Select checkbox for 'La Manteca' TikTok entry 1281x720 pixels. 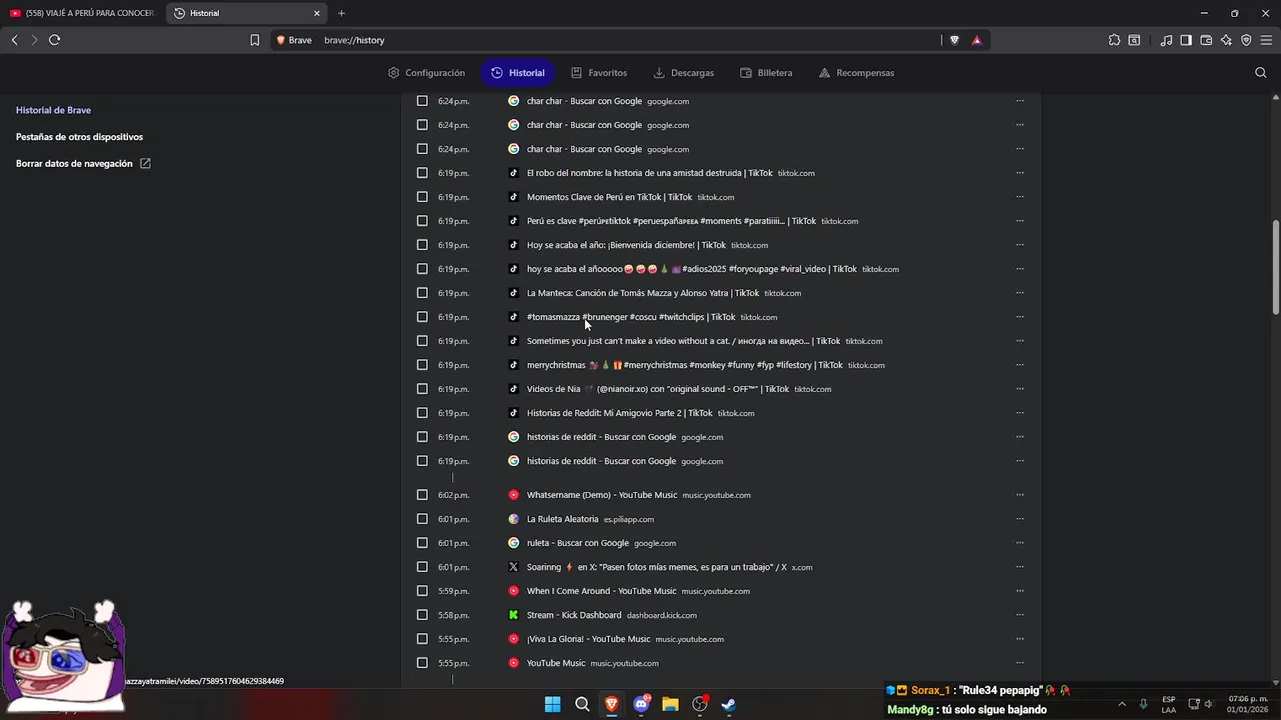[x=422, y=293]
